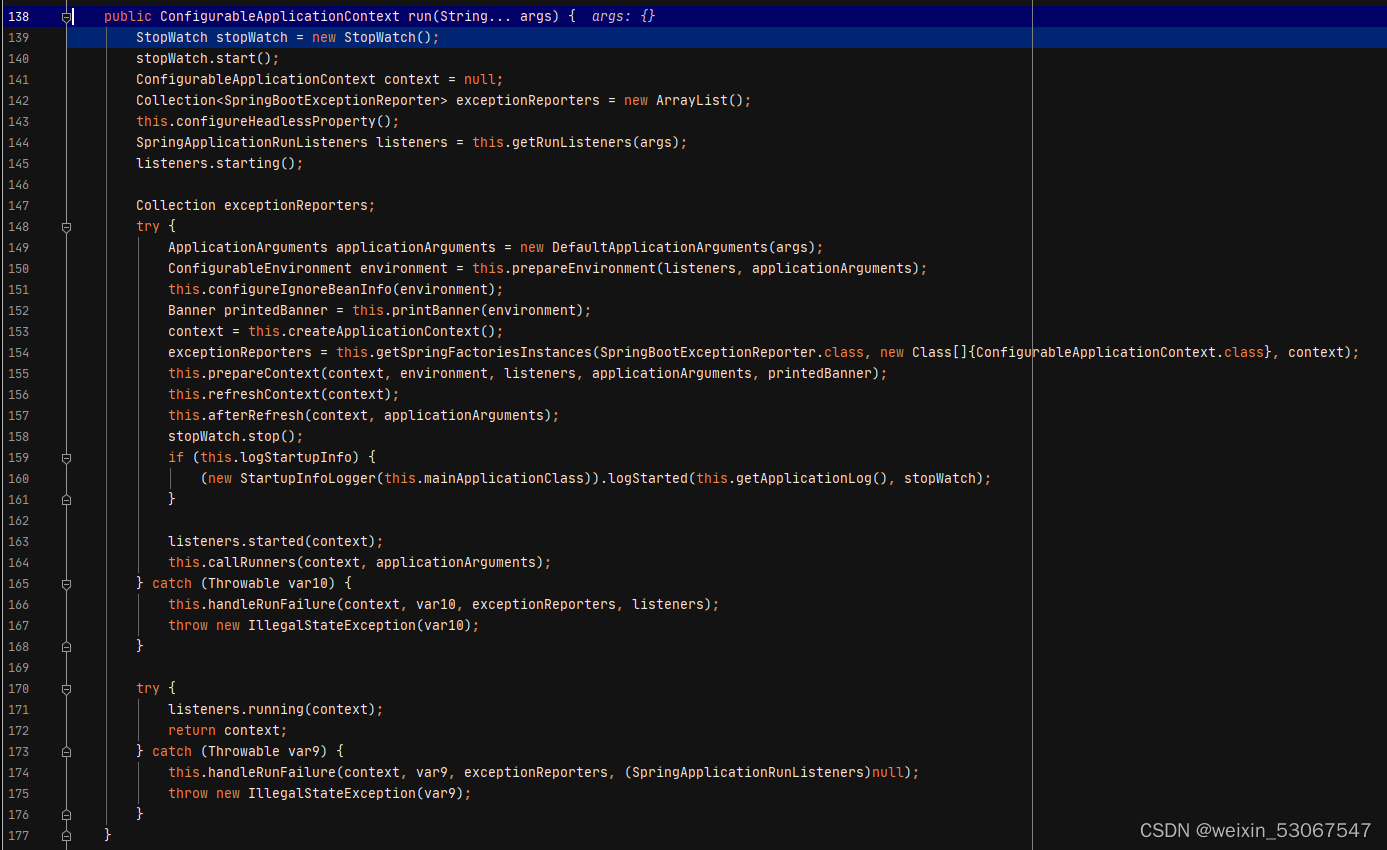Collapse the first try block at line 148
Image resolution: width=1387 pixels, height=850 pixels.
pyautogui.click(x=66, y=227)
